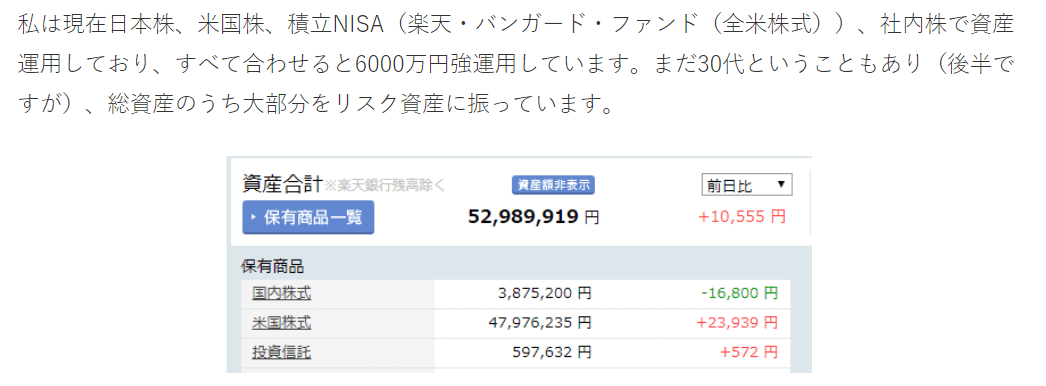Viewport: 1046px width, 386px height.
Task: Open the 米国株式 link
Action: click(282, 323)
